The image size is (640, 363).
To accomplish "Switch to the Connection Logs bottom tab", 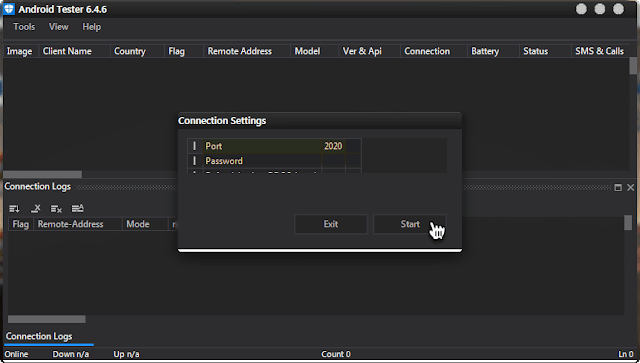I will coord(39,336).
